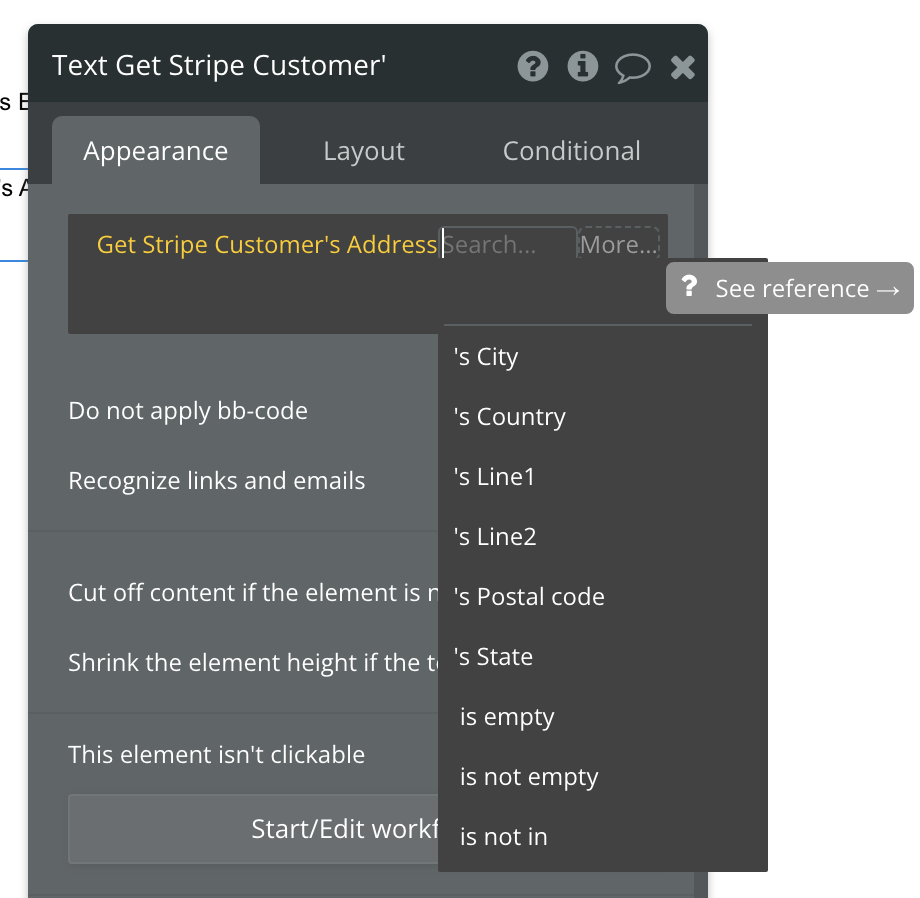Click the See reference link
920x898 pixels.
coord(790,289)
